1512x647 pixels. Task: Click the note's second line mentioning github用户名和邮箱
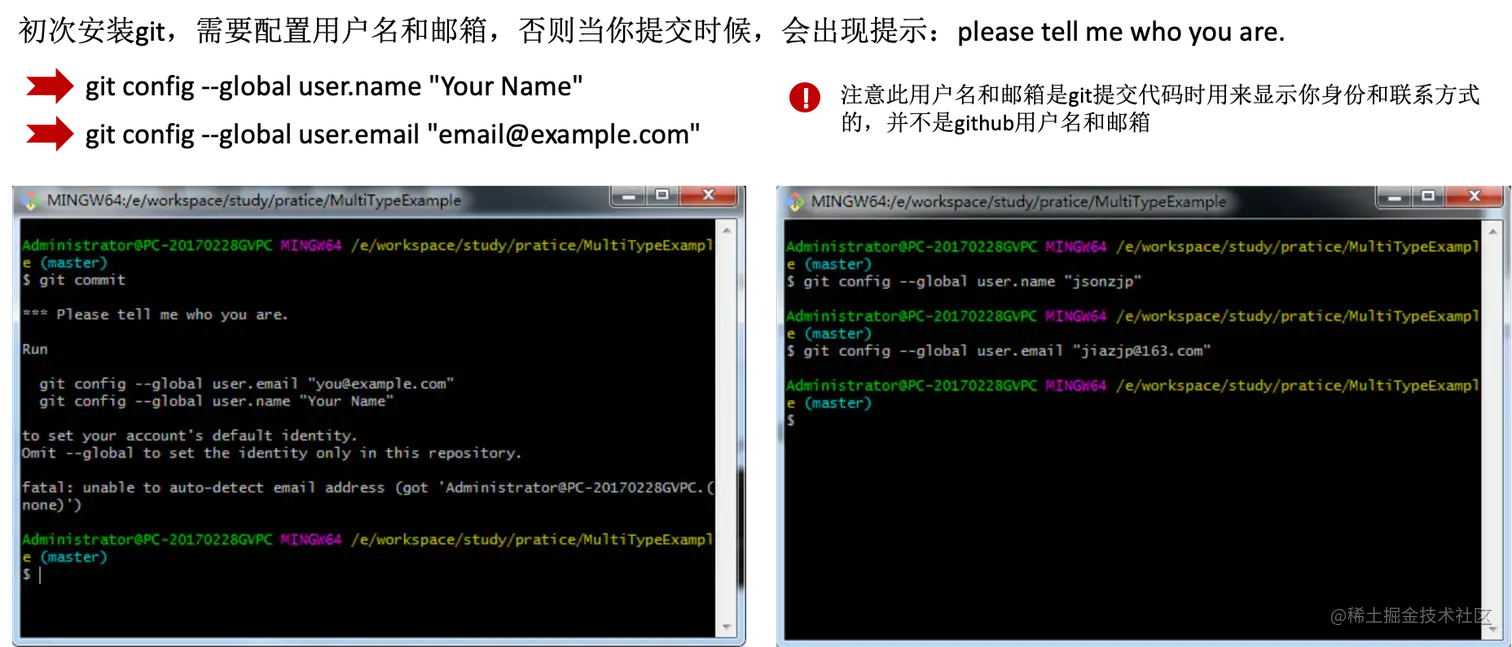pyautogui.click(x=995, y=123)
